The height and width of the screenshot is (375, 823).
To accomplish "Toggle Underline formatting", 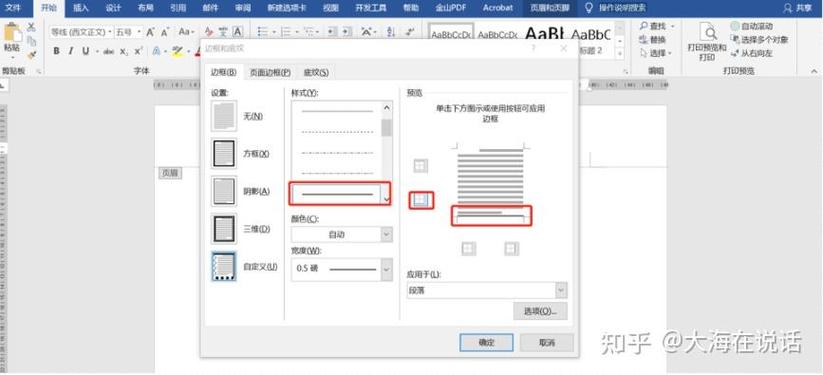I will pyautogui.click(x=85, y=51).
